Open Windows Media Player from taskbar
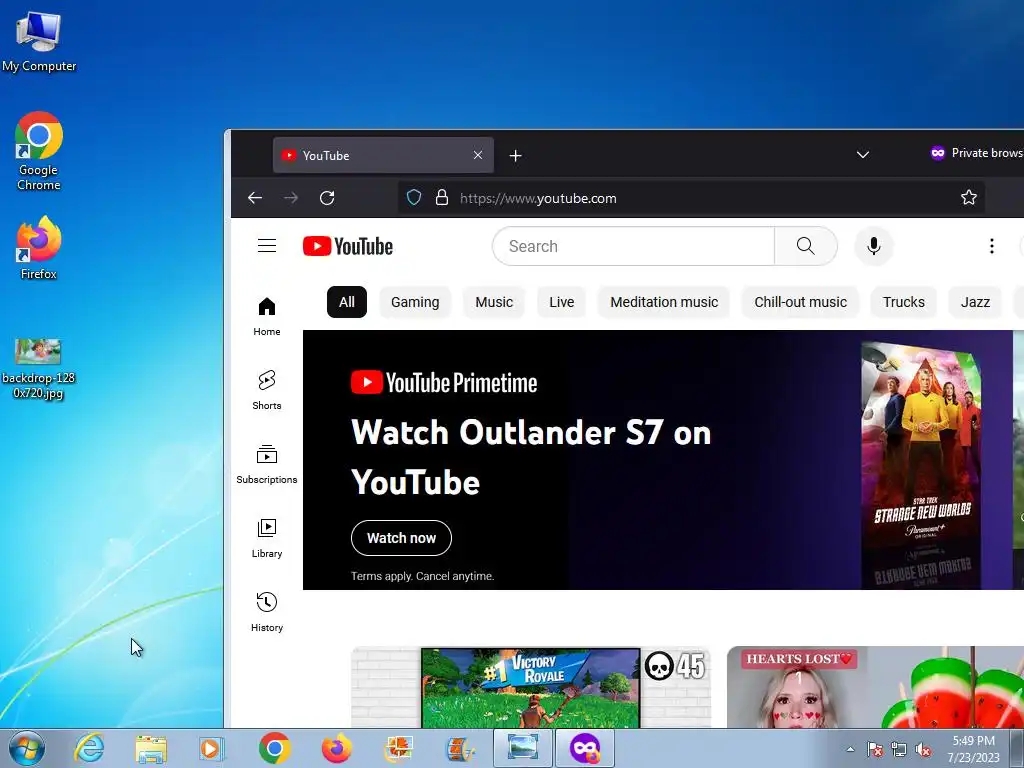This screenshot has height=768, width=1024. pyautogui.click(x=212, y=748)
